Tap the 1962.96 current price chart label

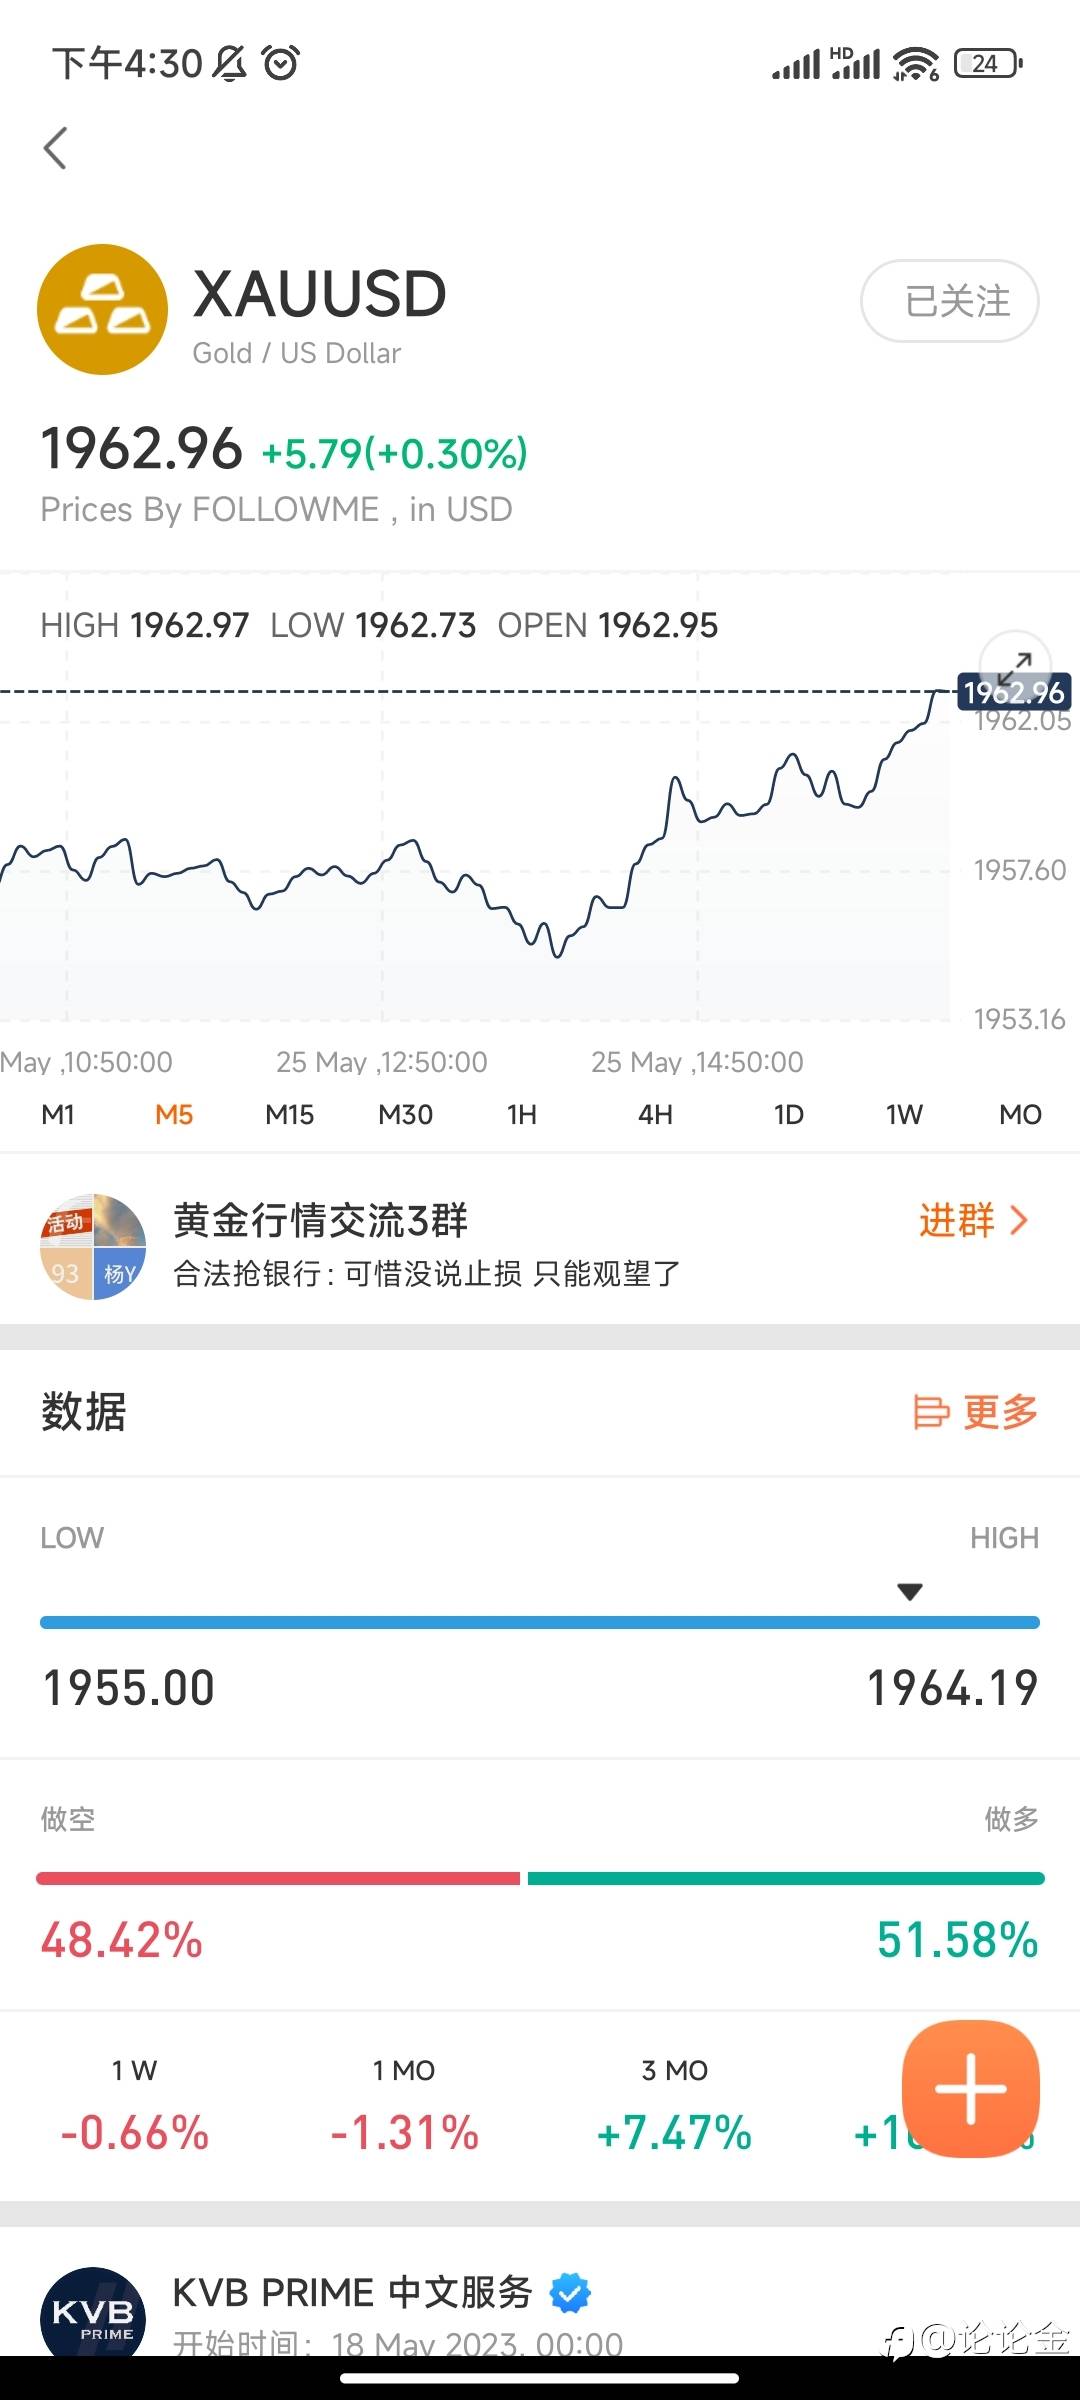tap(1013, 692)
